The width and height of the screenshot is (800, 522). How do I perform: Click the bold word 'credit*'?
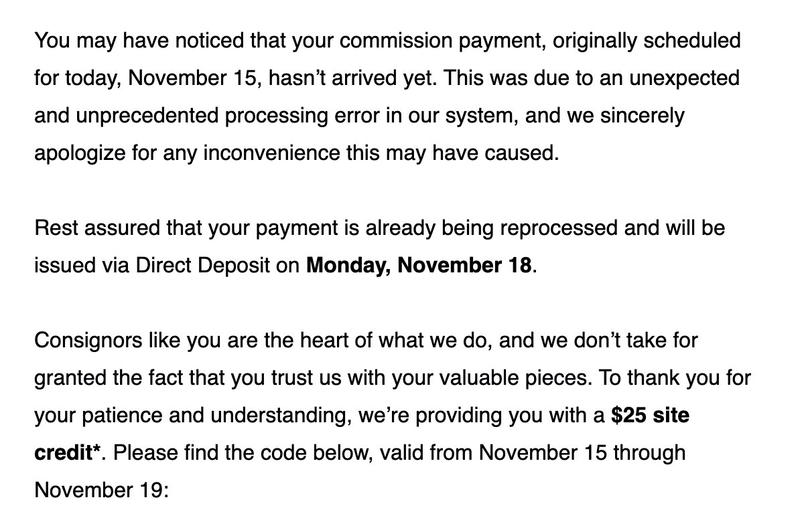click(68, 452)
